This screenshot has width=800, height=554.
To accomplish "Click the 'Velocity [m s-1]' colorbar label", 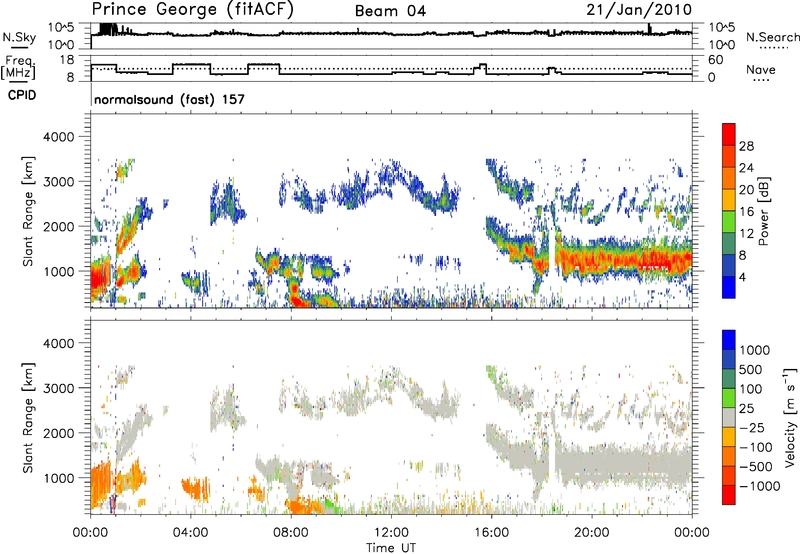I will pos(790,417).
